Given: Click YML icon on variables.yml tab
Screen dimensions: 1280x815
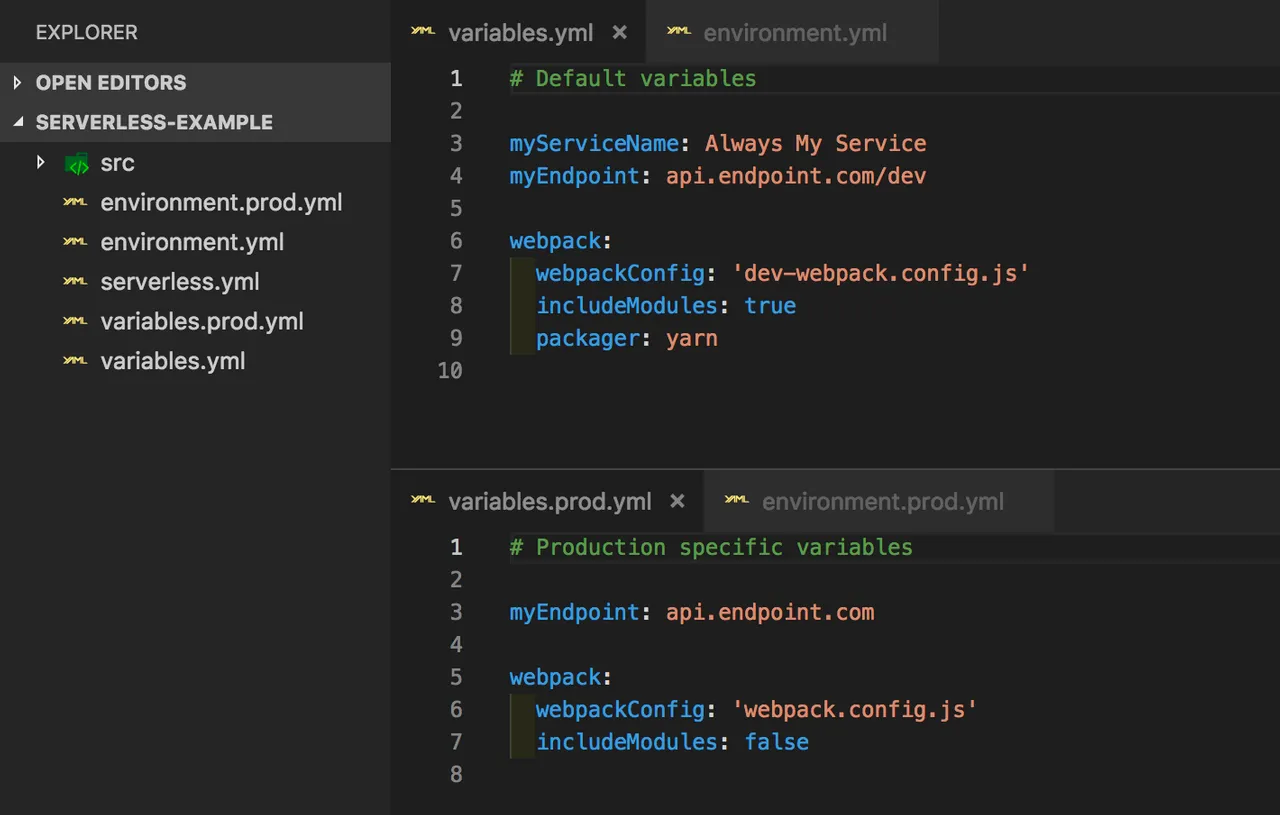Looking at the screenshot, I should click(x=423, y=31).
